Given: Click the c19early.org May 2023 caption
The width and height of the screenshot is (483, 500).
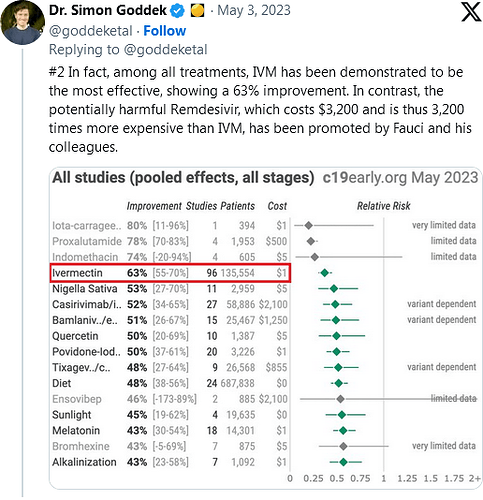Looking at the screenshot, I should click(400, 178).
